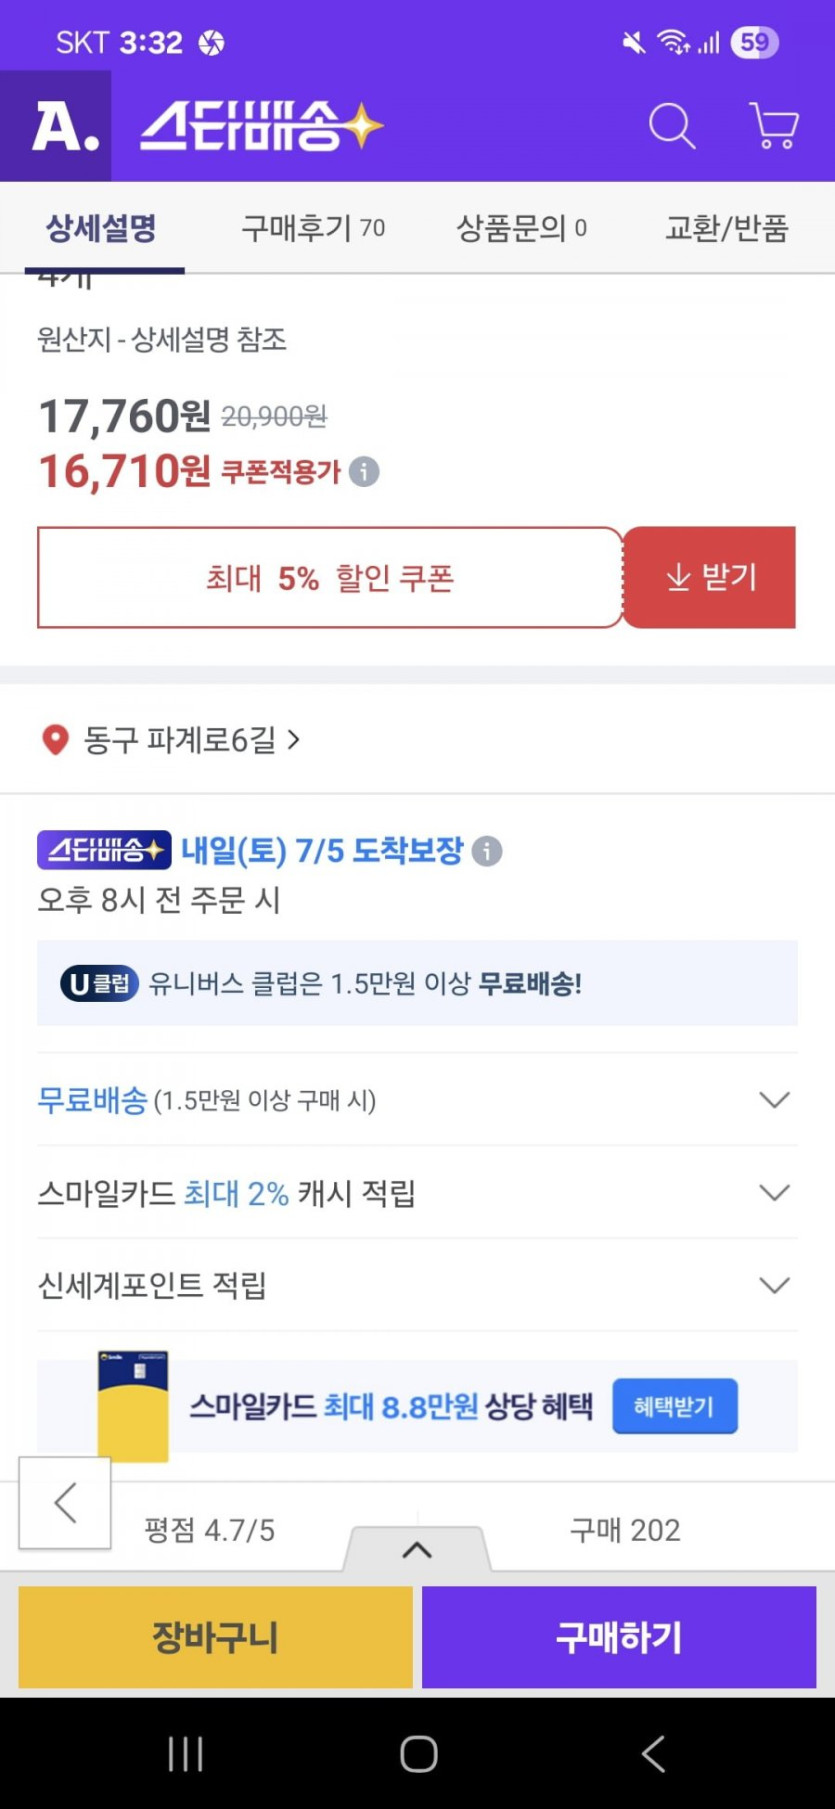Open the shopping cart icon
This screenshot has width=835, height=1809.
click(x=773, y=127)
